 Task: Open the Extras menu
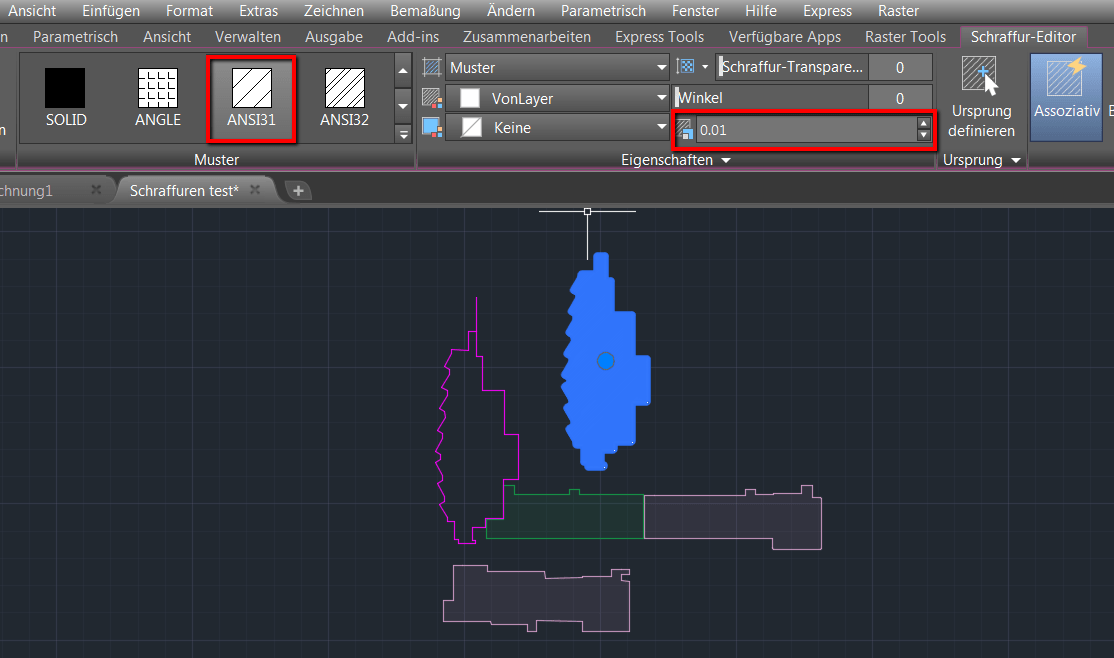(259, 11)
